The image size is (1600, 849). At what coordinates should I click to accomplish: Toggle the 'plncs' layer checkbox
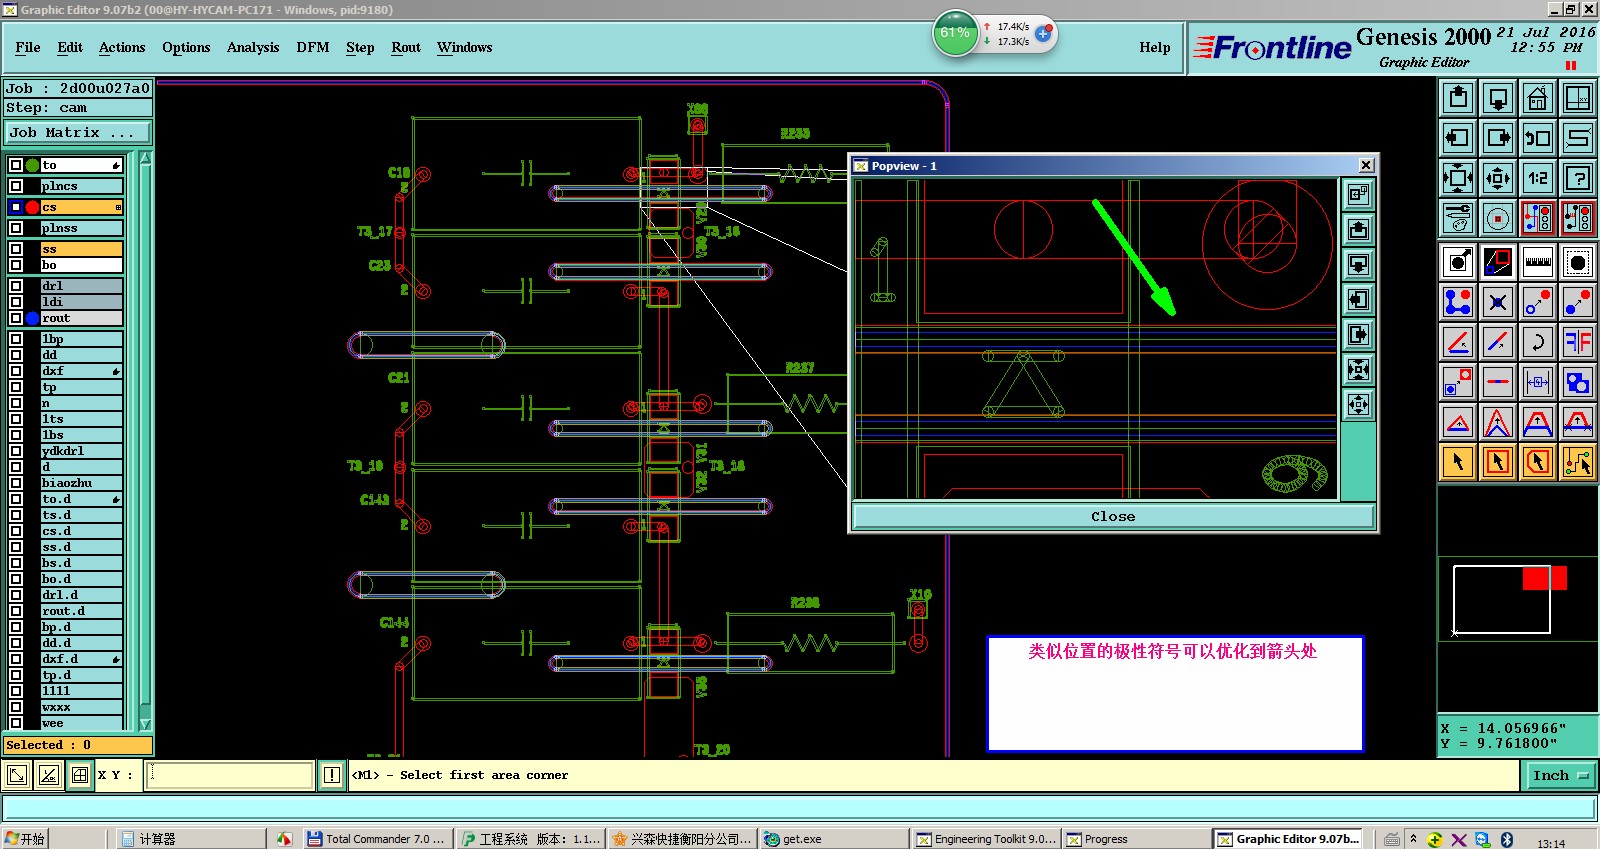click(16, 186)
